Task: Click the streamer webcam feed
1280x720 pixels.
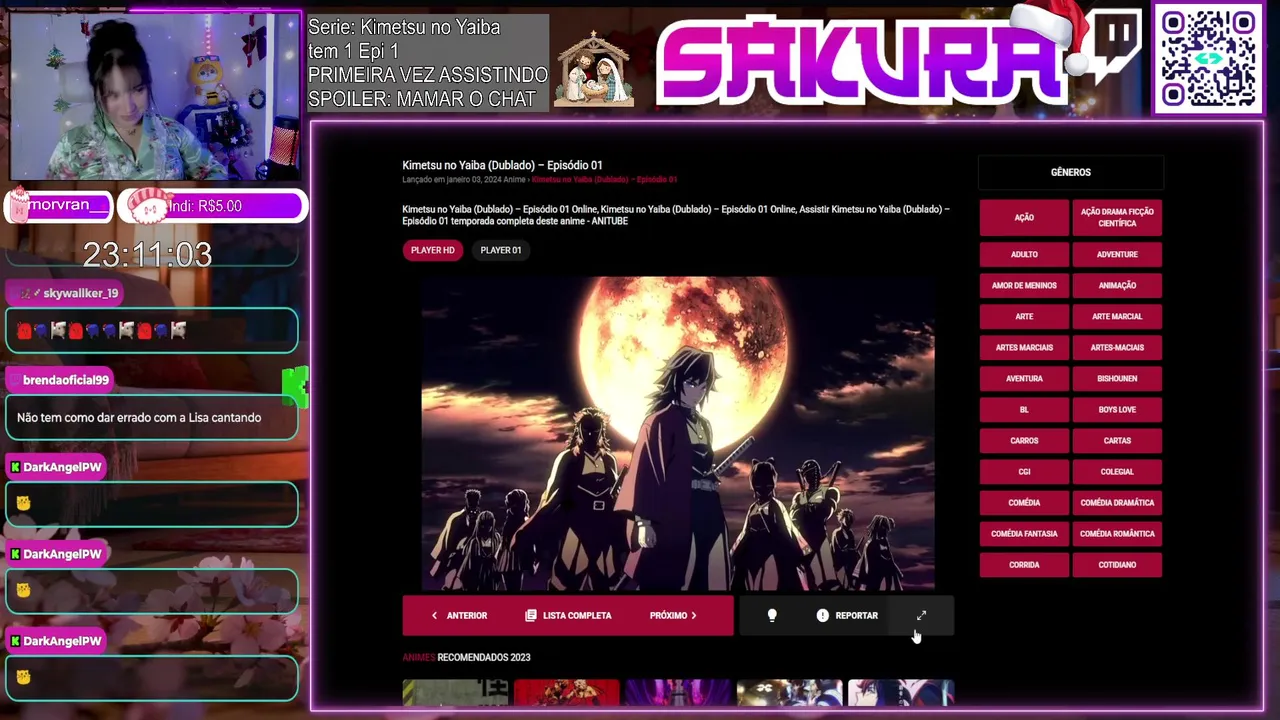Action: (x=155, y=97)
